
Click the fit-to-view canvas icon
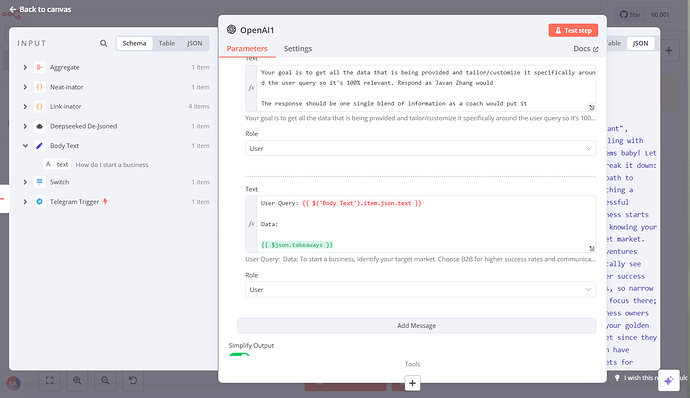pos(49,380)
